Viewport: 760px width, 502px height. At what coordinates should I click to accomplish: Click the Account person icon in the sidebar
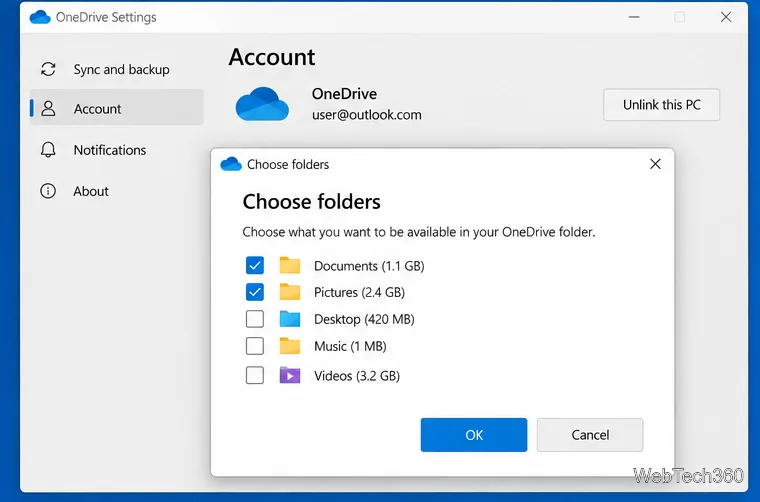point(48,109)
